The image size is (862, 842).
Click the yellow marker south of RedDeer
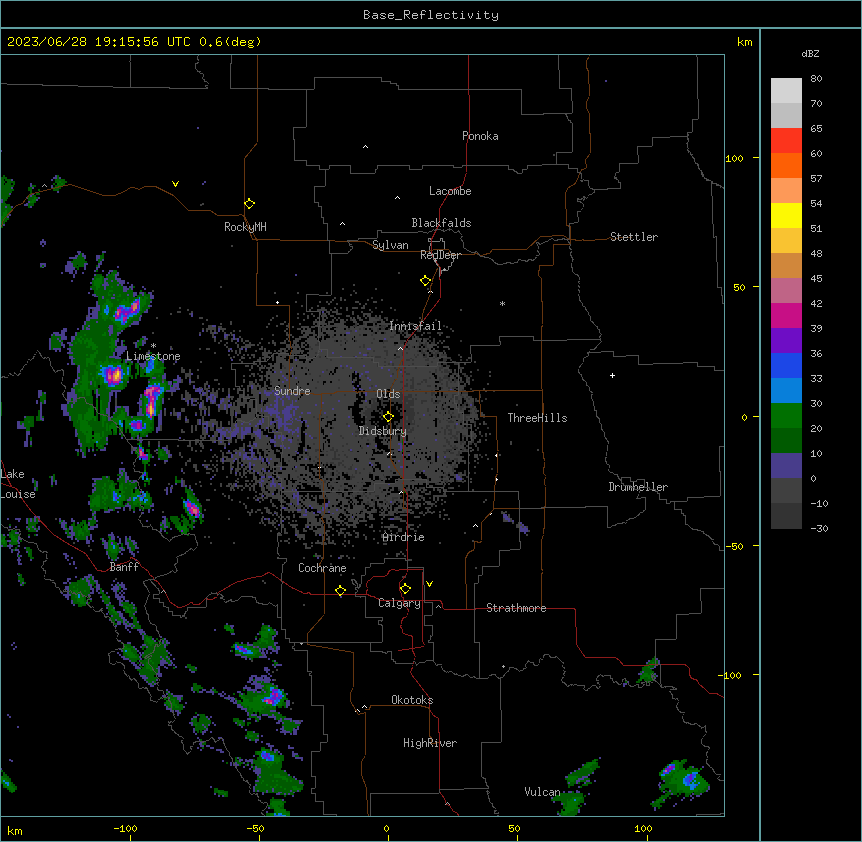tap(425, 281)
